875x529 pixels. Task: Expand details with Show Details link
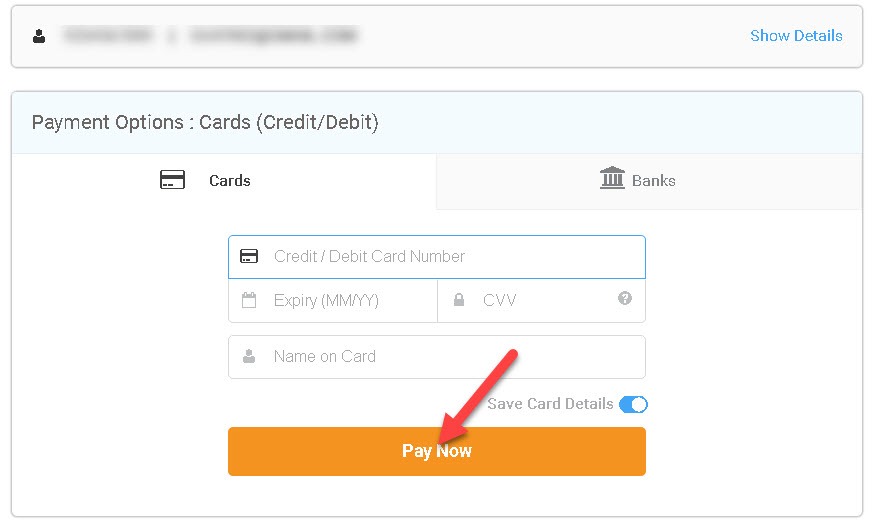tap(796, 36)
